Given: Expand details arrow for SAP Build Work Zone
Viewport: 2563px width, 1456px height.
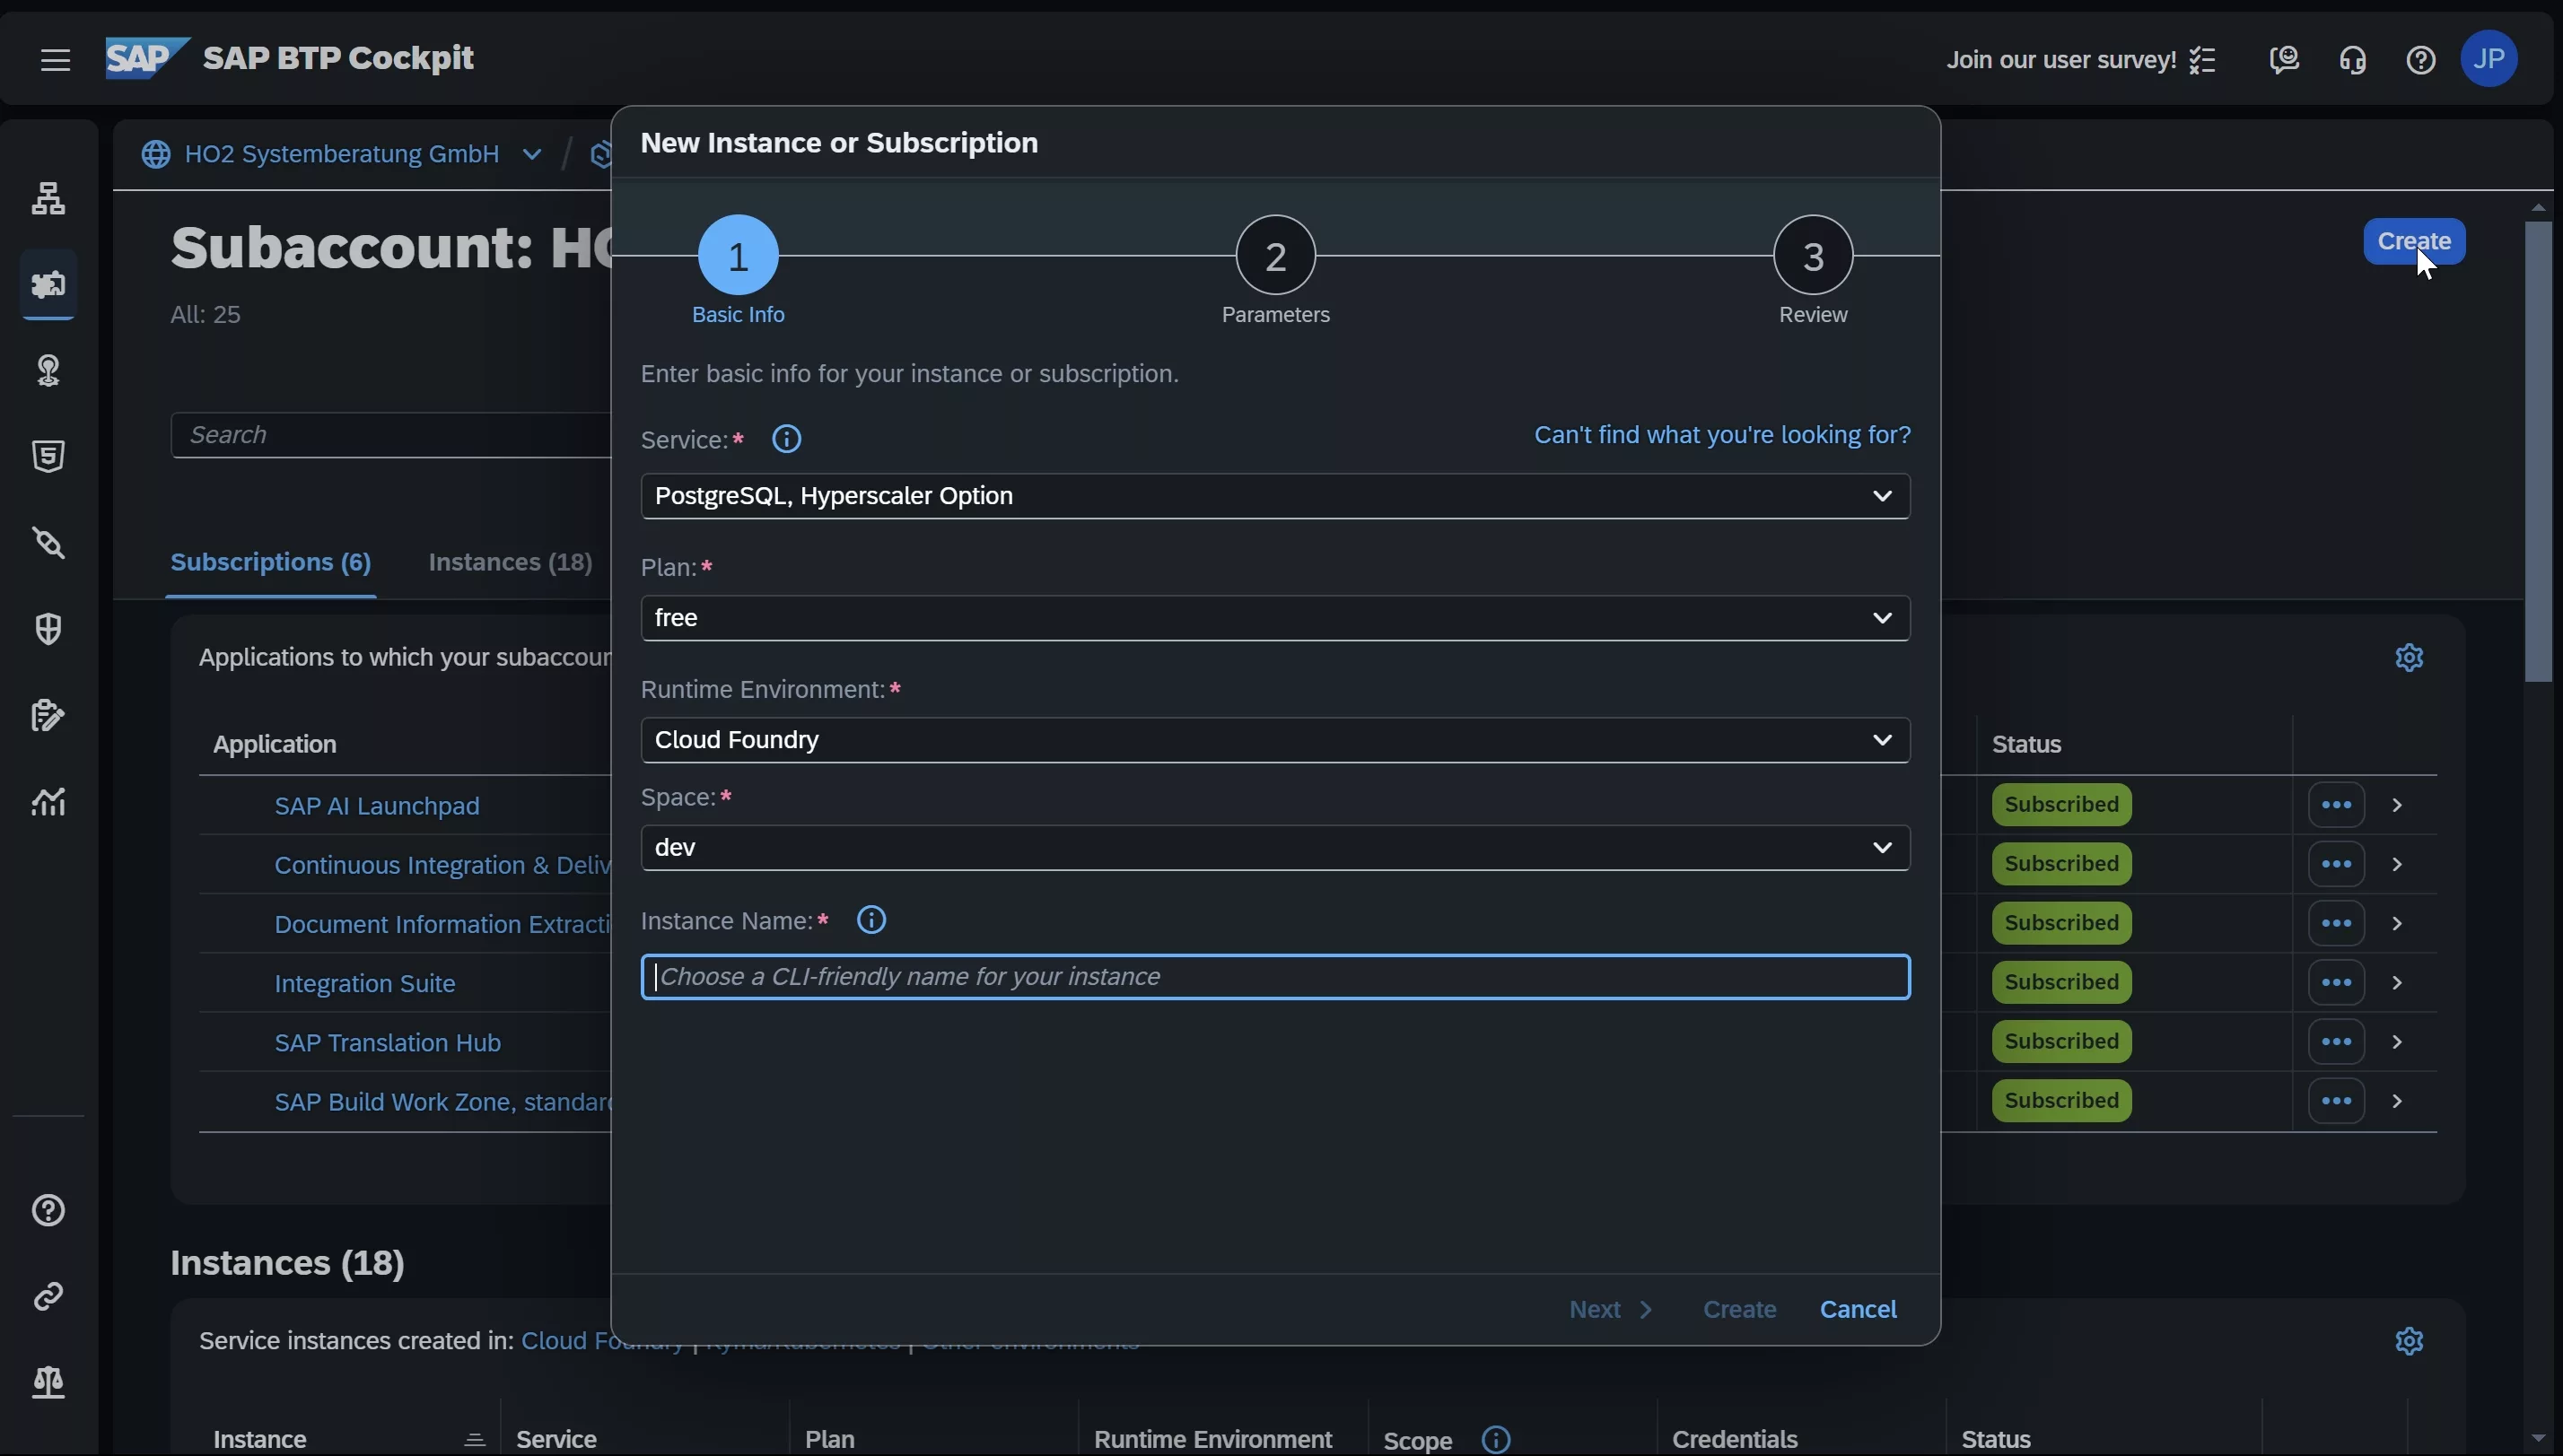Looking at the screenshot, I should 2397,1101.
